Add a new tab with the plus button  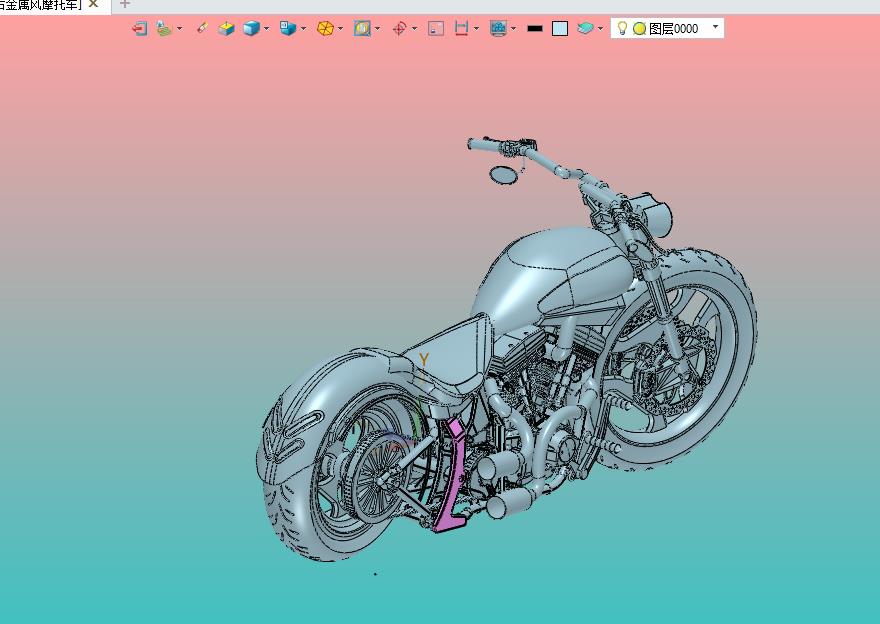(125, 4)
